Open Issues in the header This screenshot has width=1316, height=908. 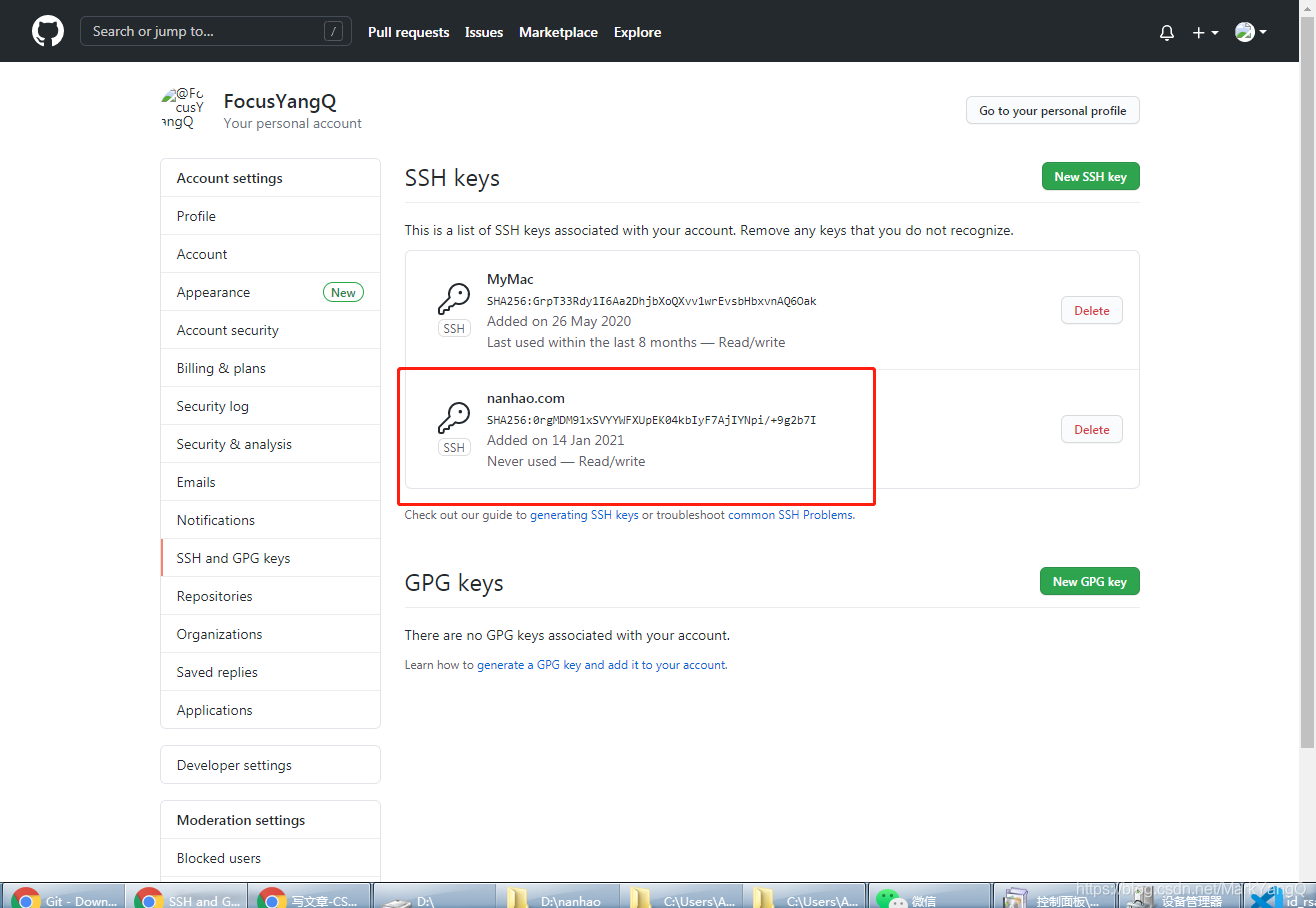(484, 32)
